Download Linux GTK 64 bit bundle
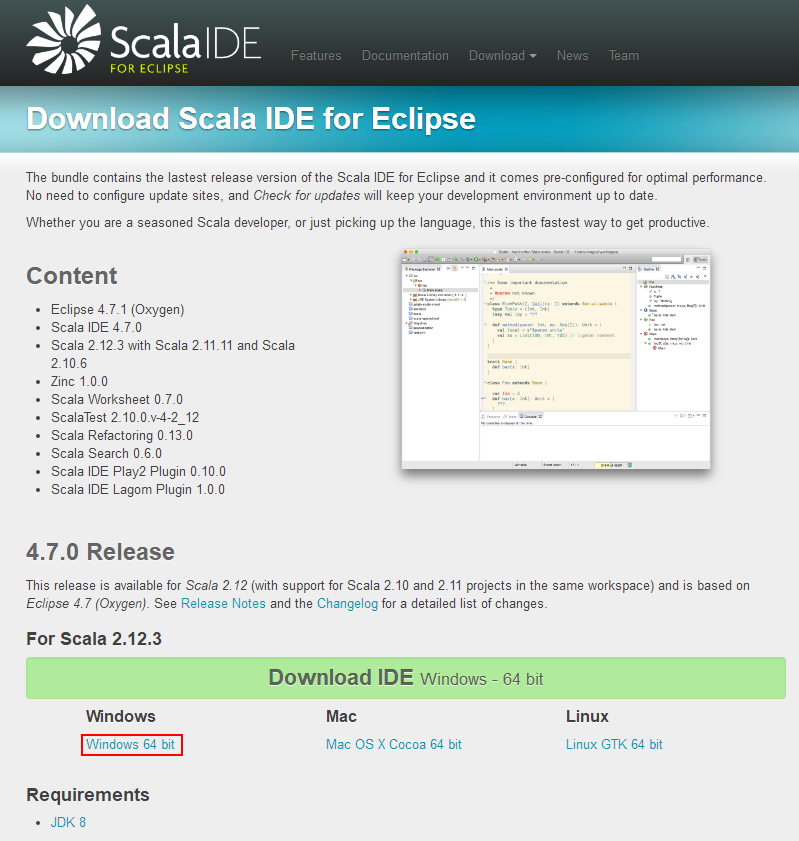 tap(614, 744)
